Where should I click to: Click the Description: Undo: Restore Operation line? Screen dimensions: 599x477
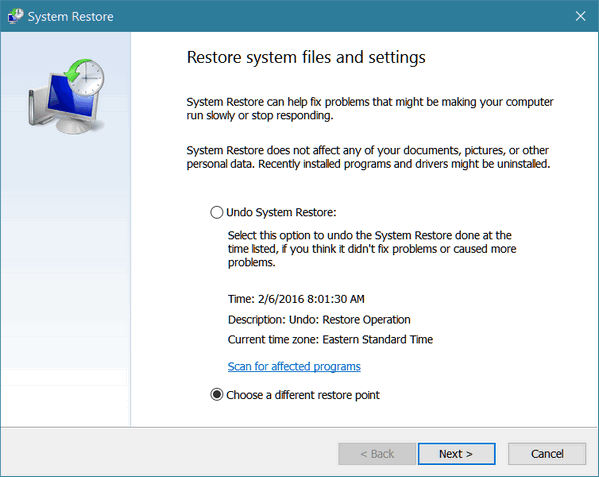click(x=319, y=320)
